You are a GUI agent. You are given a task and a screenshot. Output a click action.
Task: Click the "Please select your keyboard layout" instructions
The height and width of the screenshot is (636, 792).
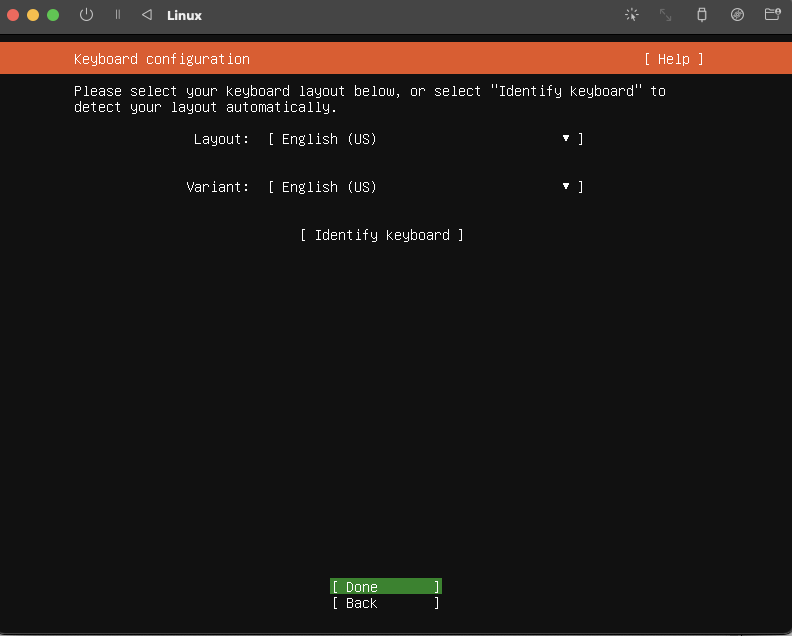(370, 99)
